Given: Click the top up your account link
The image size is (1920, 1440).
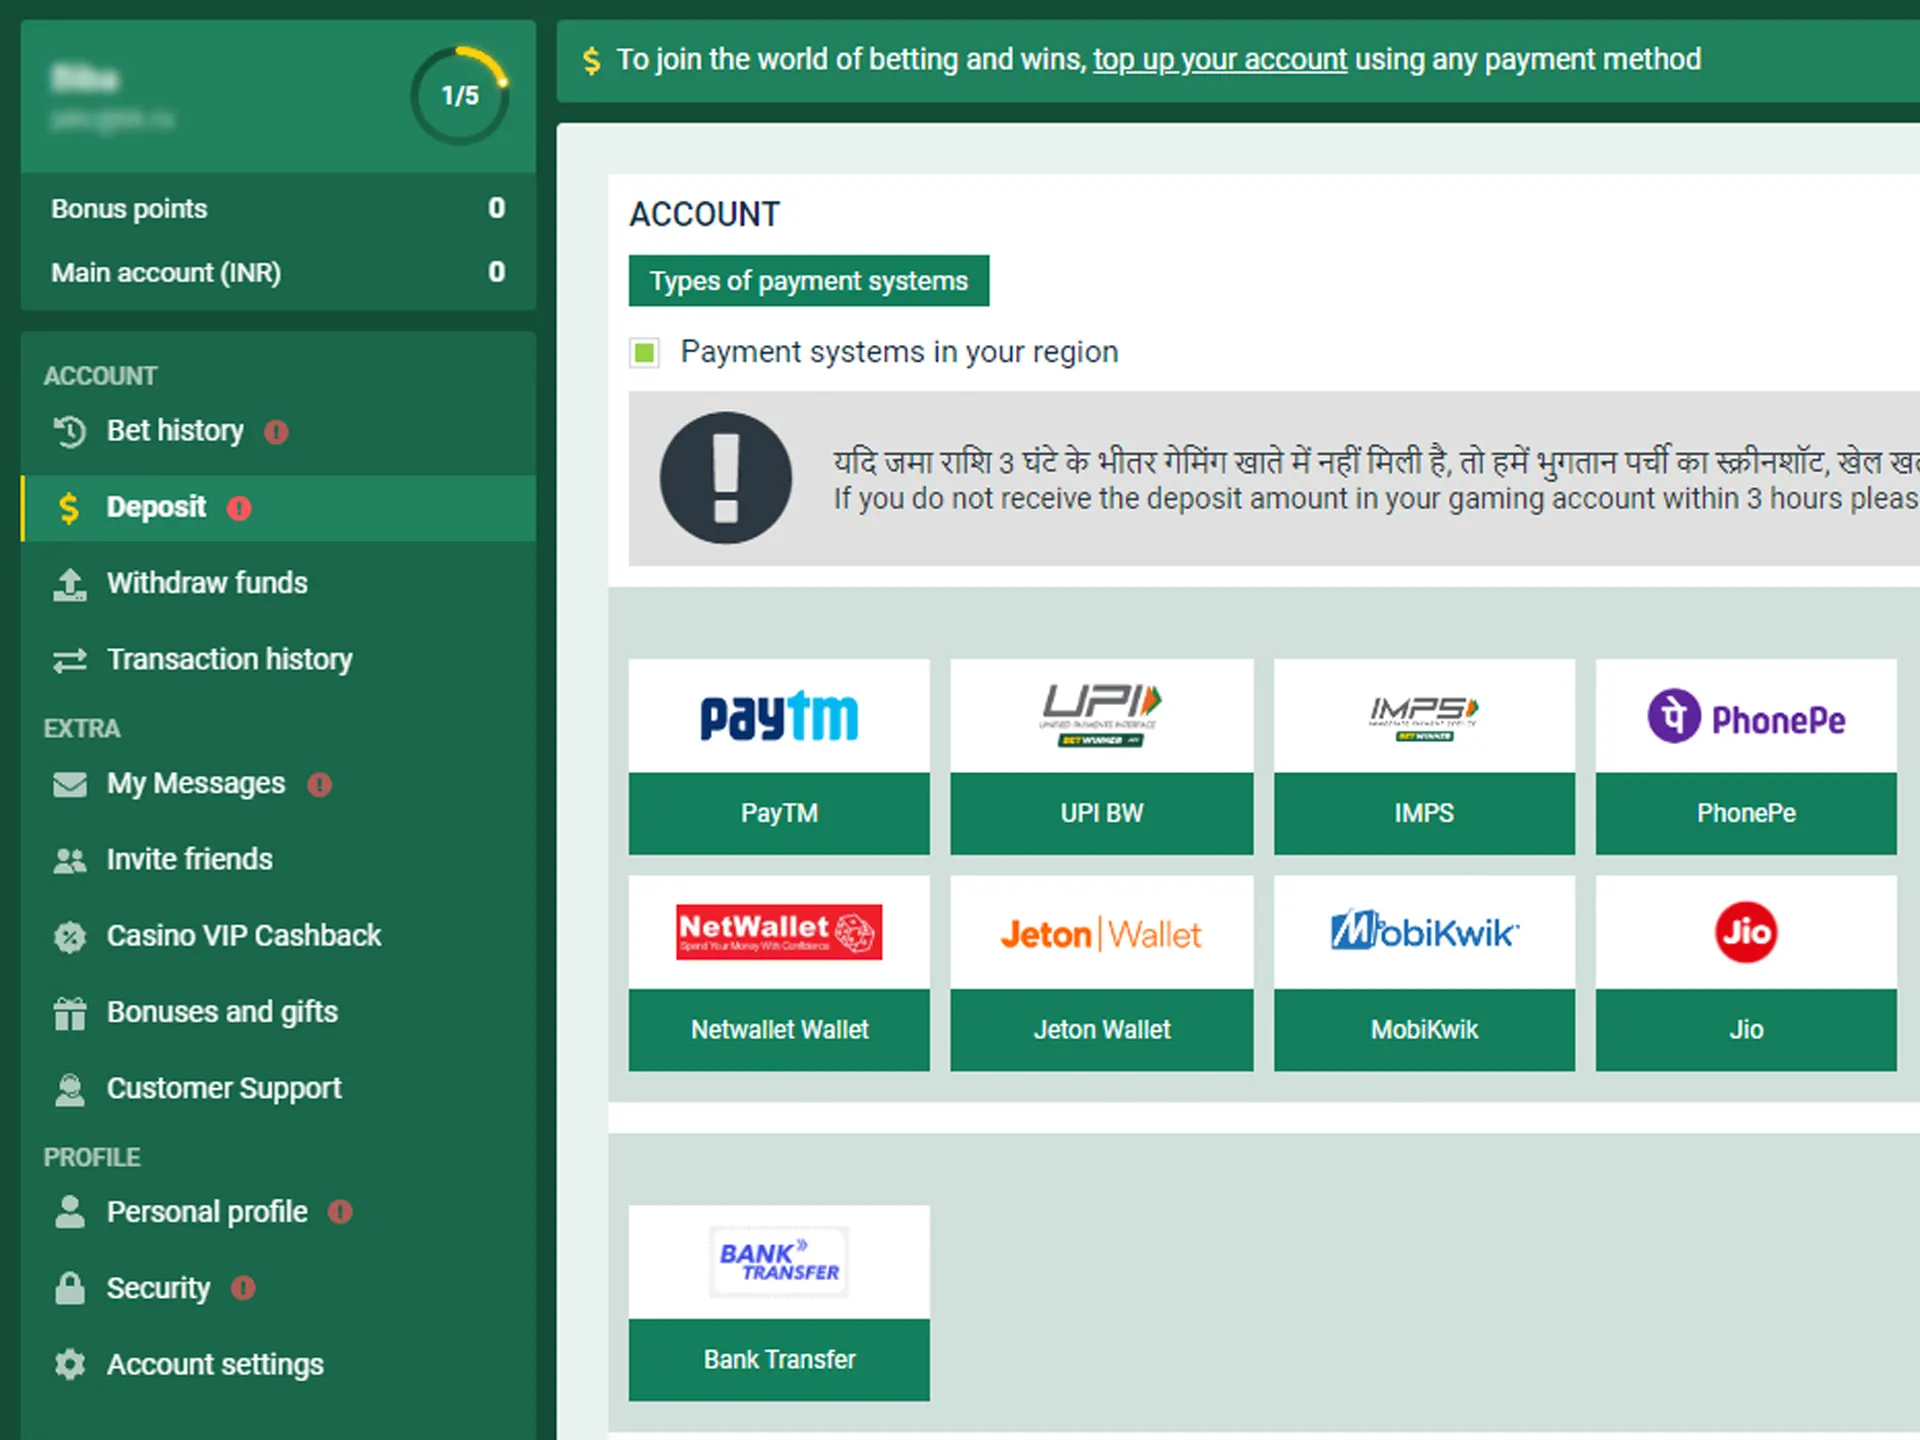Looking at the screenshot, I should coord(1219,59).
